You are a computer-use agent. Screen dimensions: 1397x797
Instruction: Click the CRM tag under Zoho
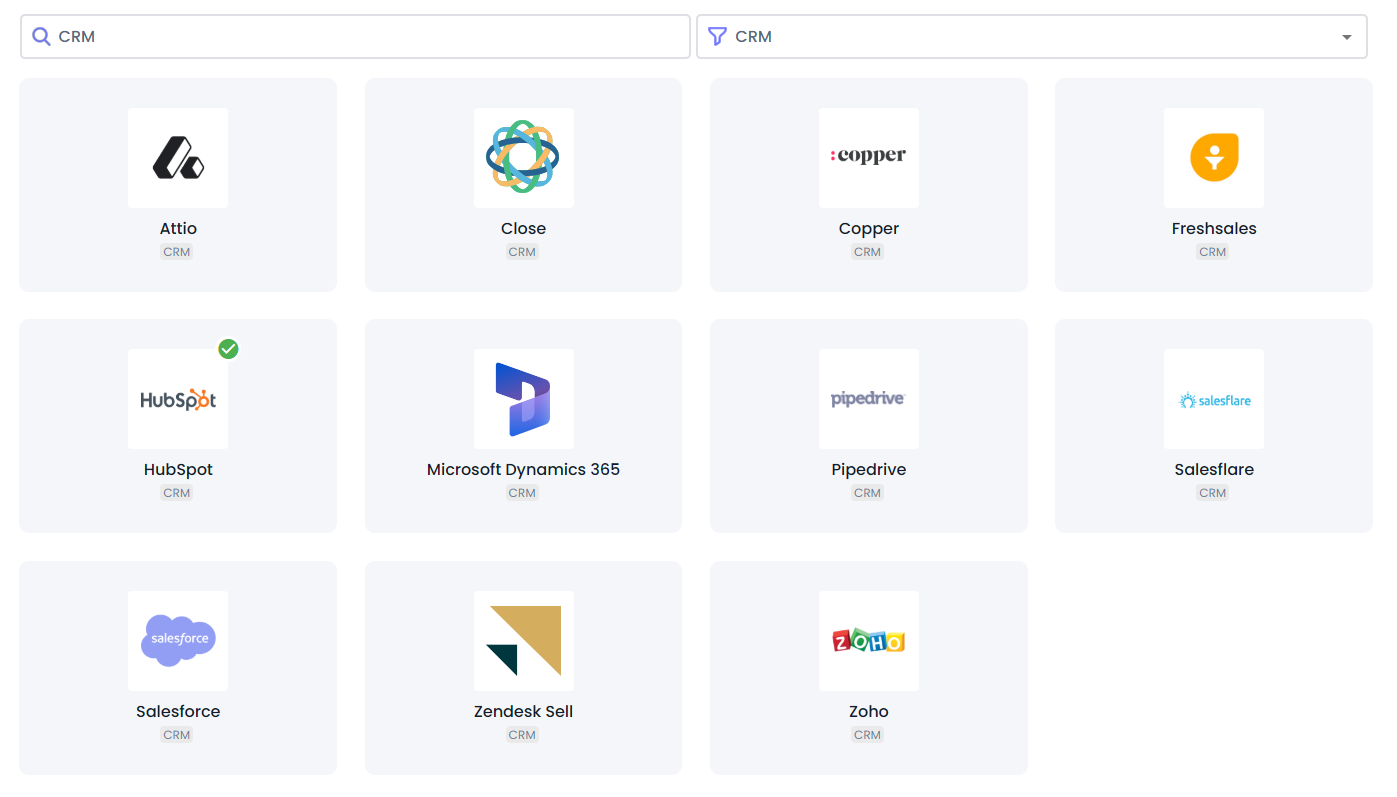(x=867, y=735)
